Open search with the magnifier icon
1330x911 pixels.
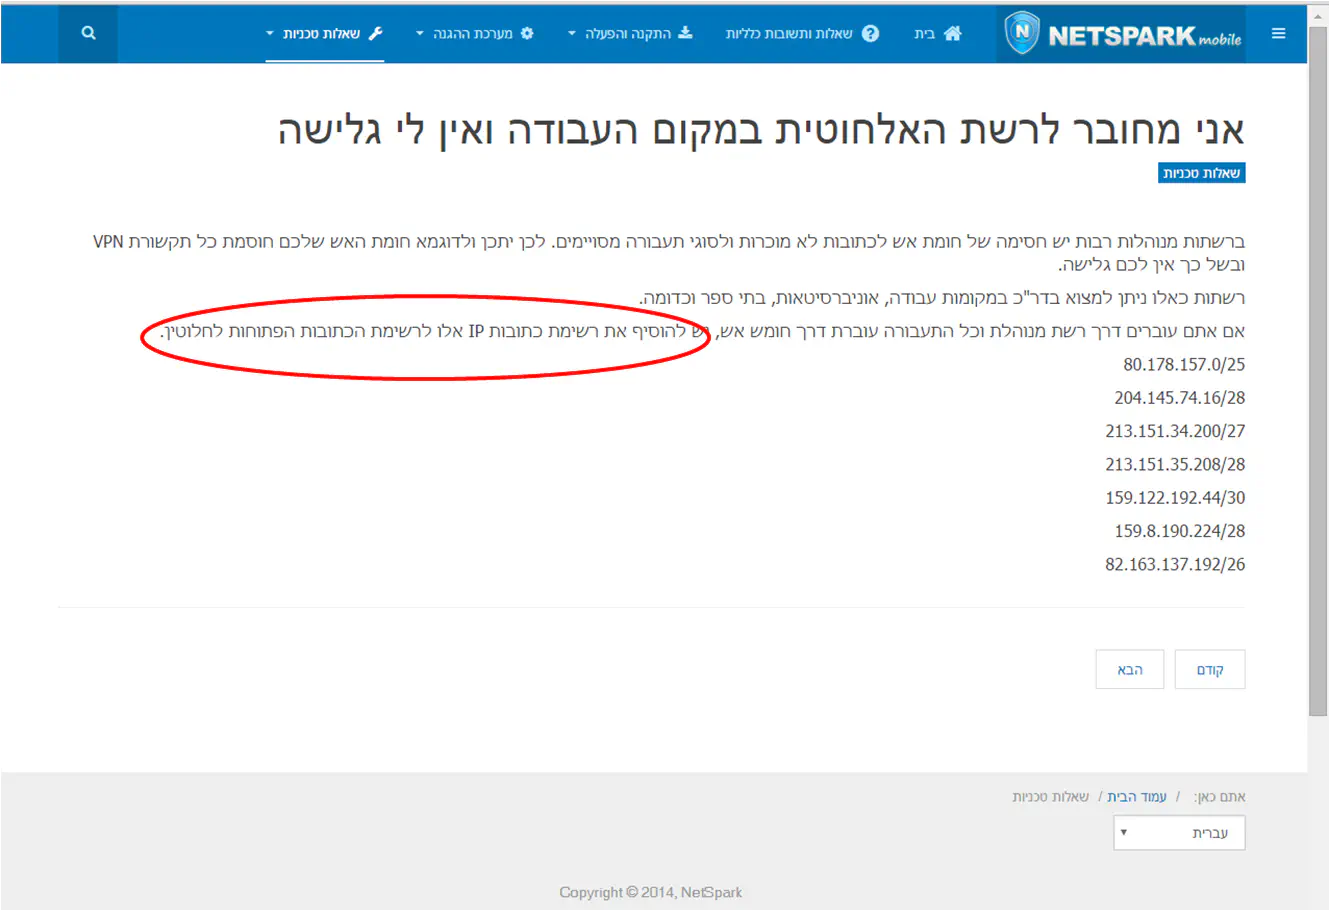click(x=88, y=34)
